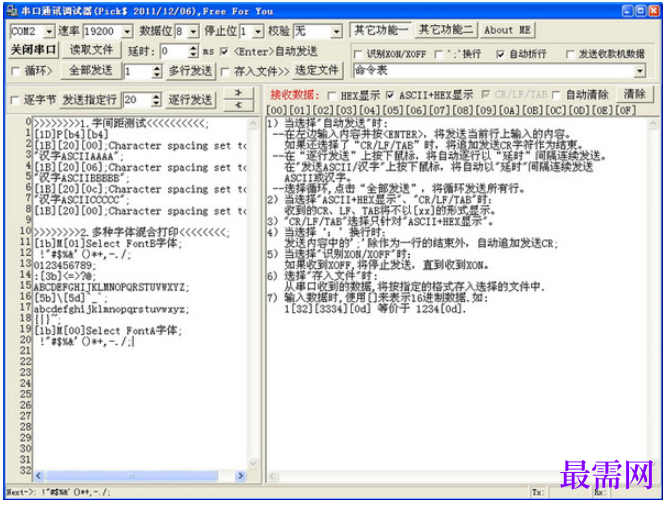Enable the 逐字节 checkbox
The height and width of the screenshot is (506, 672).
tap(15, 100)
